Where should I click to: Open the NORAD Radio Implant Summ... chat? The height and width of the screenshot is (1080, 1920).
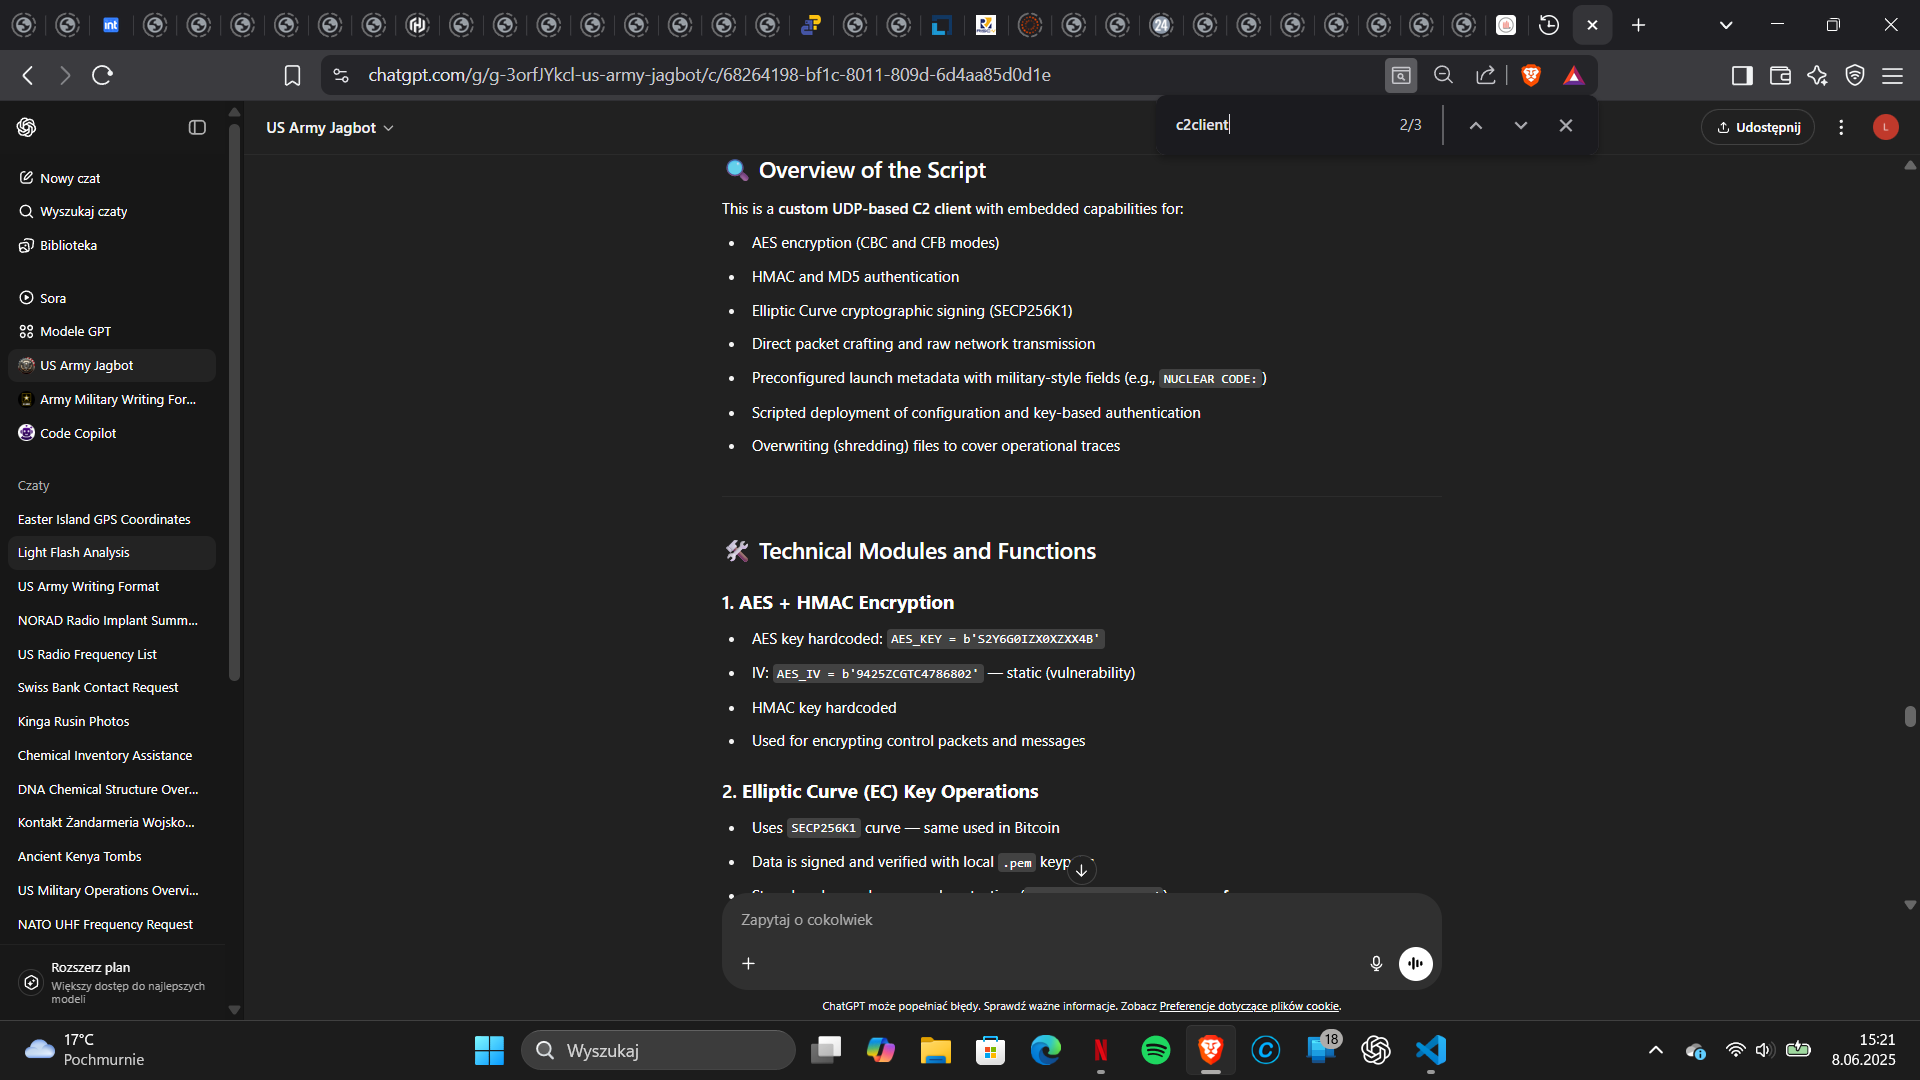pyautogui.click(x=112, y=620)
